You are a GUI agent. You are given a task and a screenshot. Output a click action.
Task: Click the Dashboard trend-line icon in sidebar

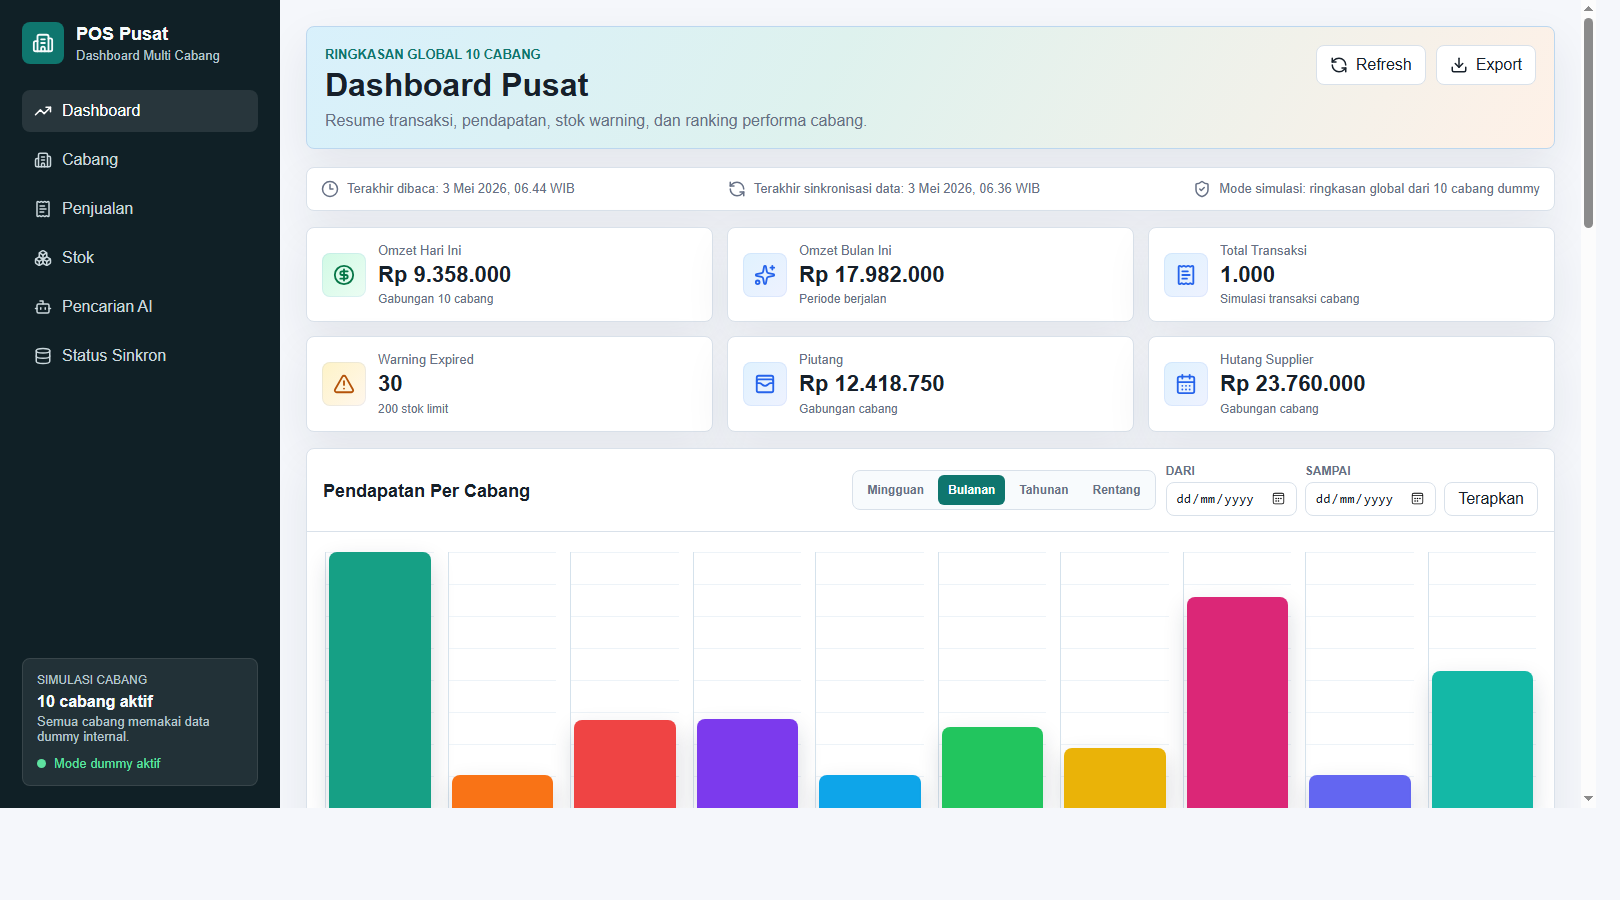click(x=43, y=111)
